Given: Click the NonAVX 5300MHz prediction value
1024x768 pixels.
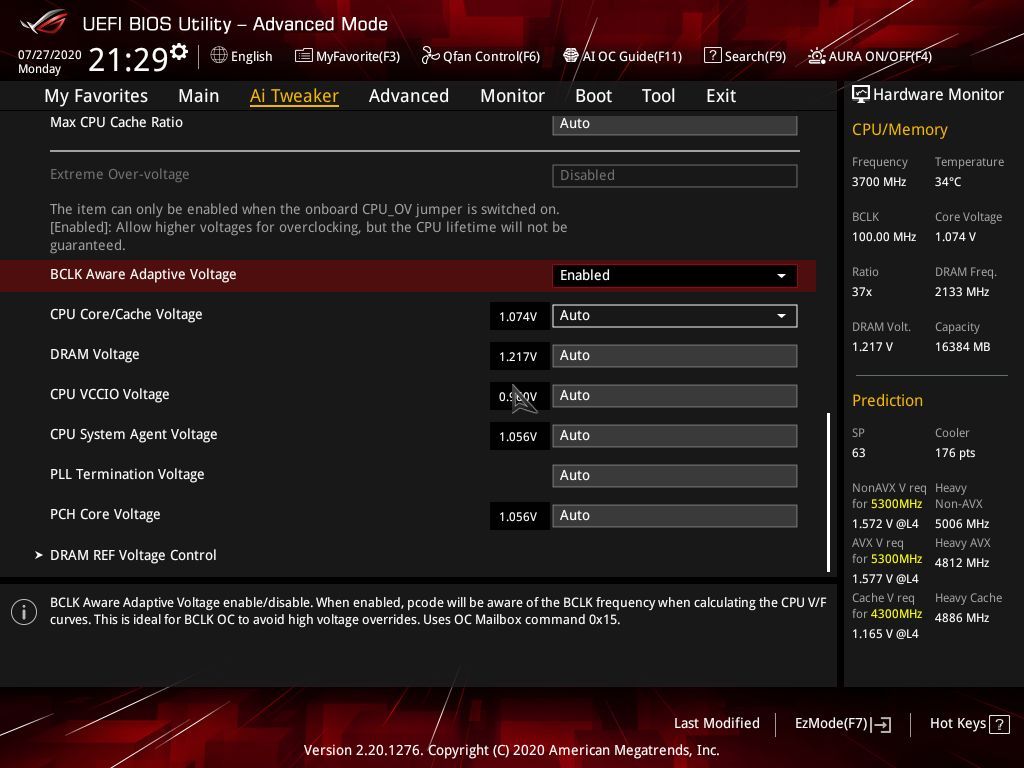Looking at the screenshot, I should [896, 504].
